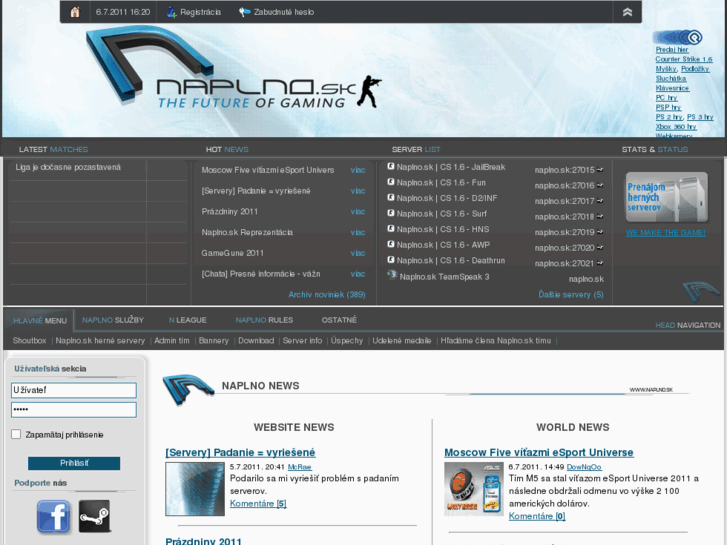The image size is (727, 545).
Task: Click connect arrow next to napino.sk:27018
Action: 600,216
